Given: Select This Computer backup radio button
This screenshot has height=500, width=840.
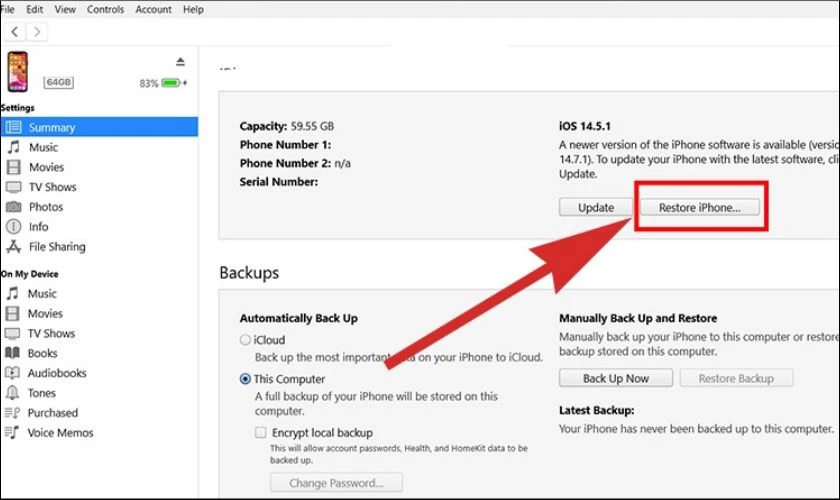Looking at the screenshot, I should pyautogui.click(x=245, y=379).
